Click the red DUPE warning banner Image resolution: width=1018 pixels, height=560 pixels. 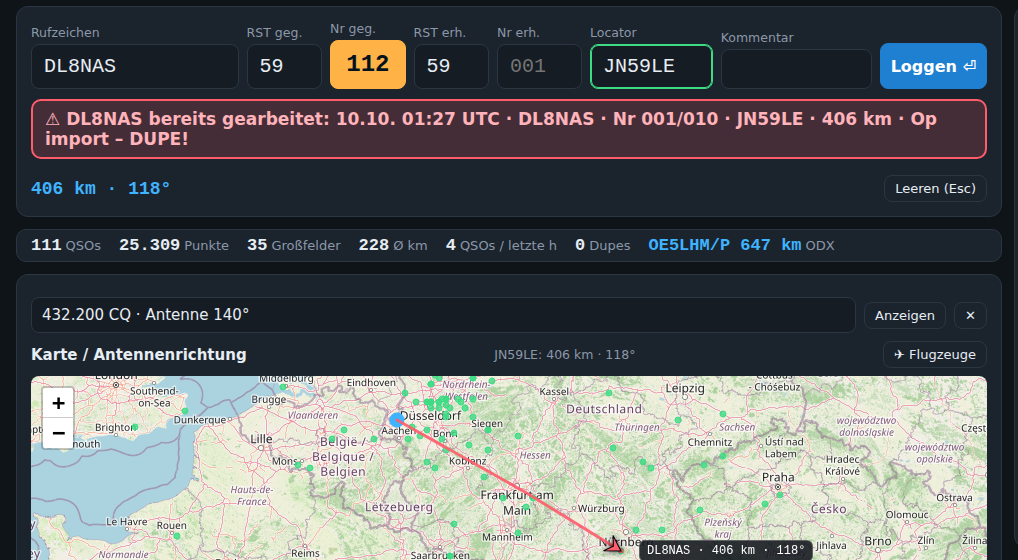pyautogui.click(x=509, y=129)
